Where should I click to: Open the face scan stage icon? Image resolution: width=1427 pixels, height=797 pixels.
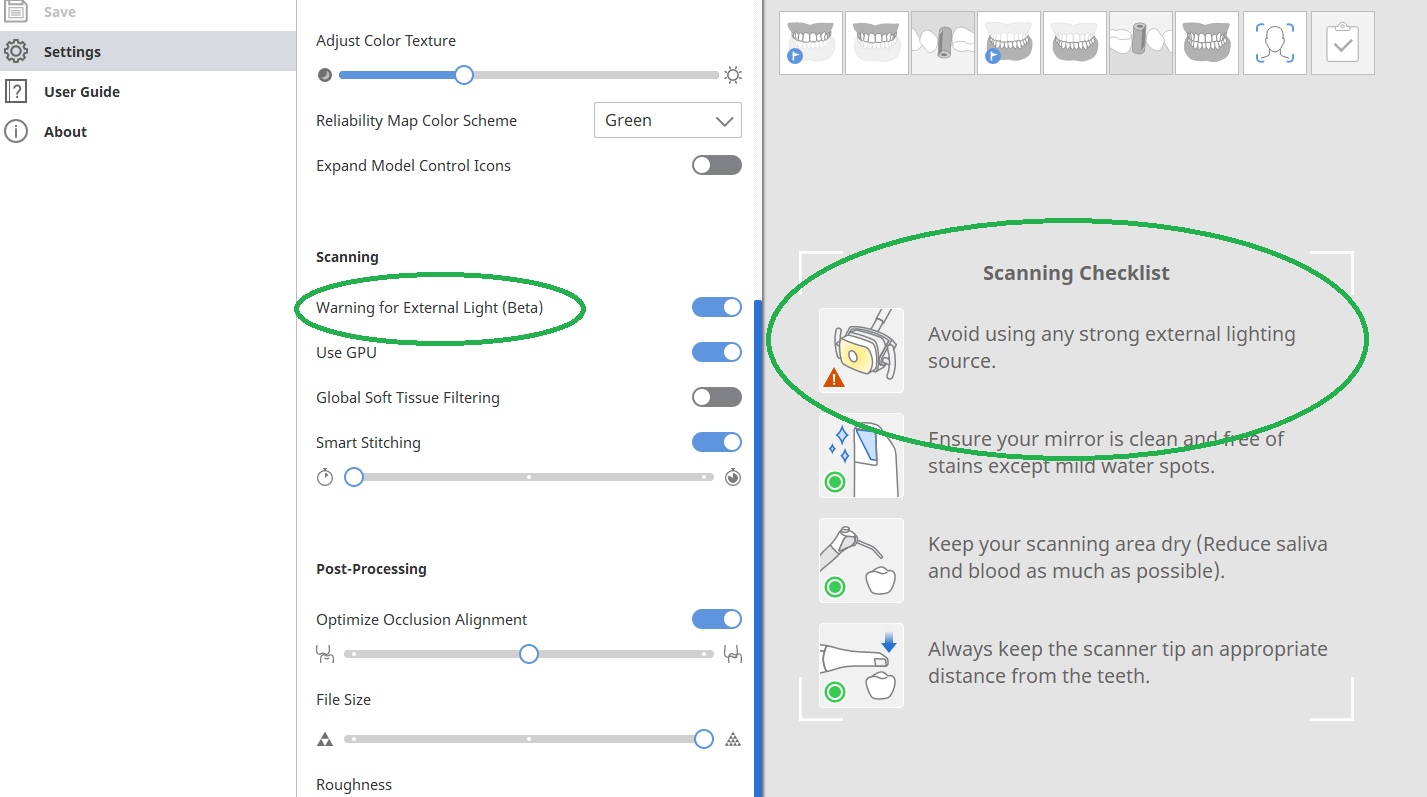click(1275, 43)
